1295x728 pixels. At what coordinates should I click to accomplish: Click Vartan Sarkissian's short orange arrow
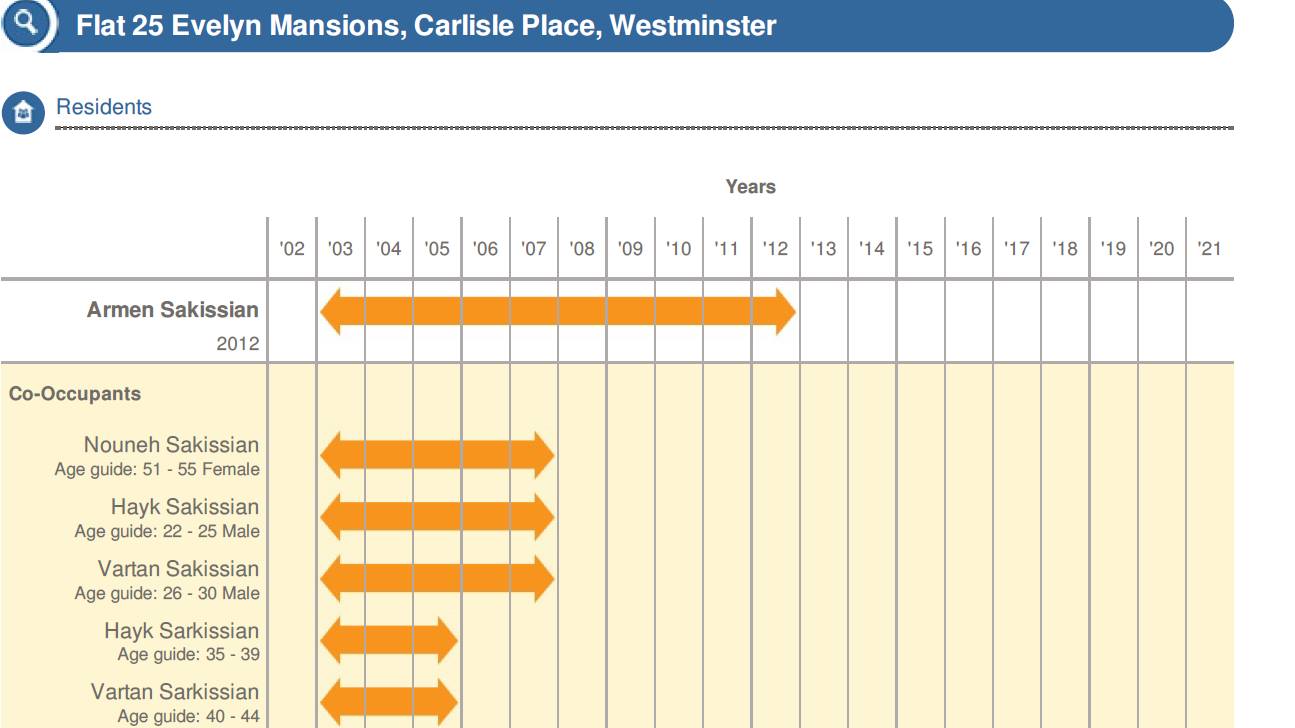(x=389, y=702)
